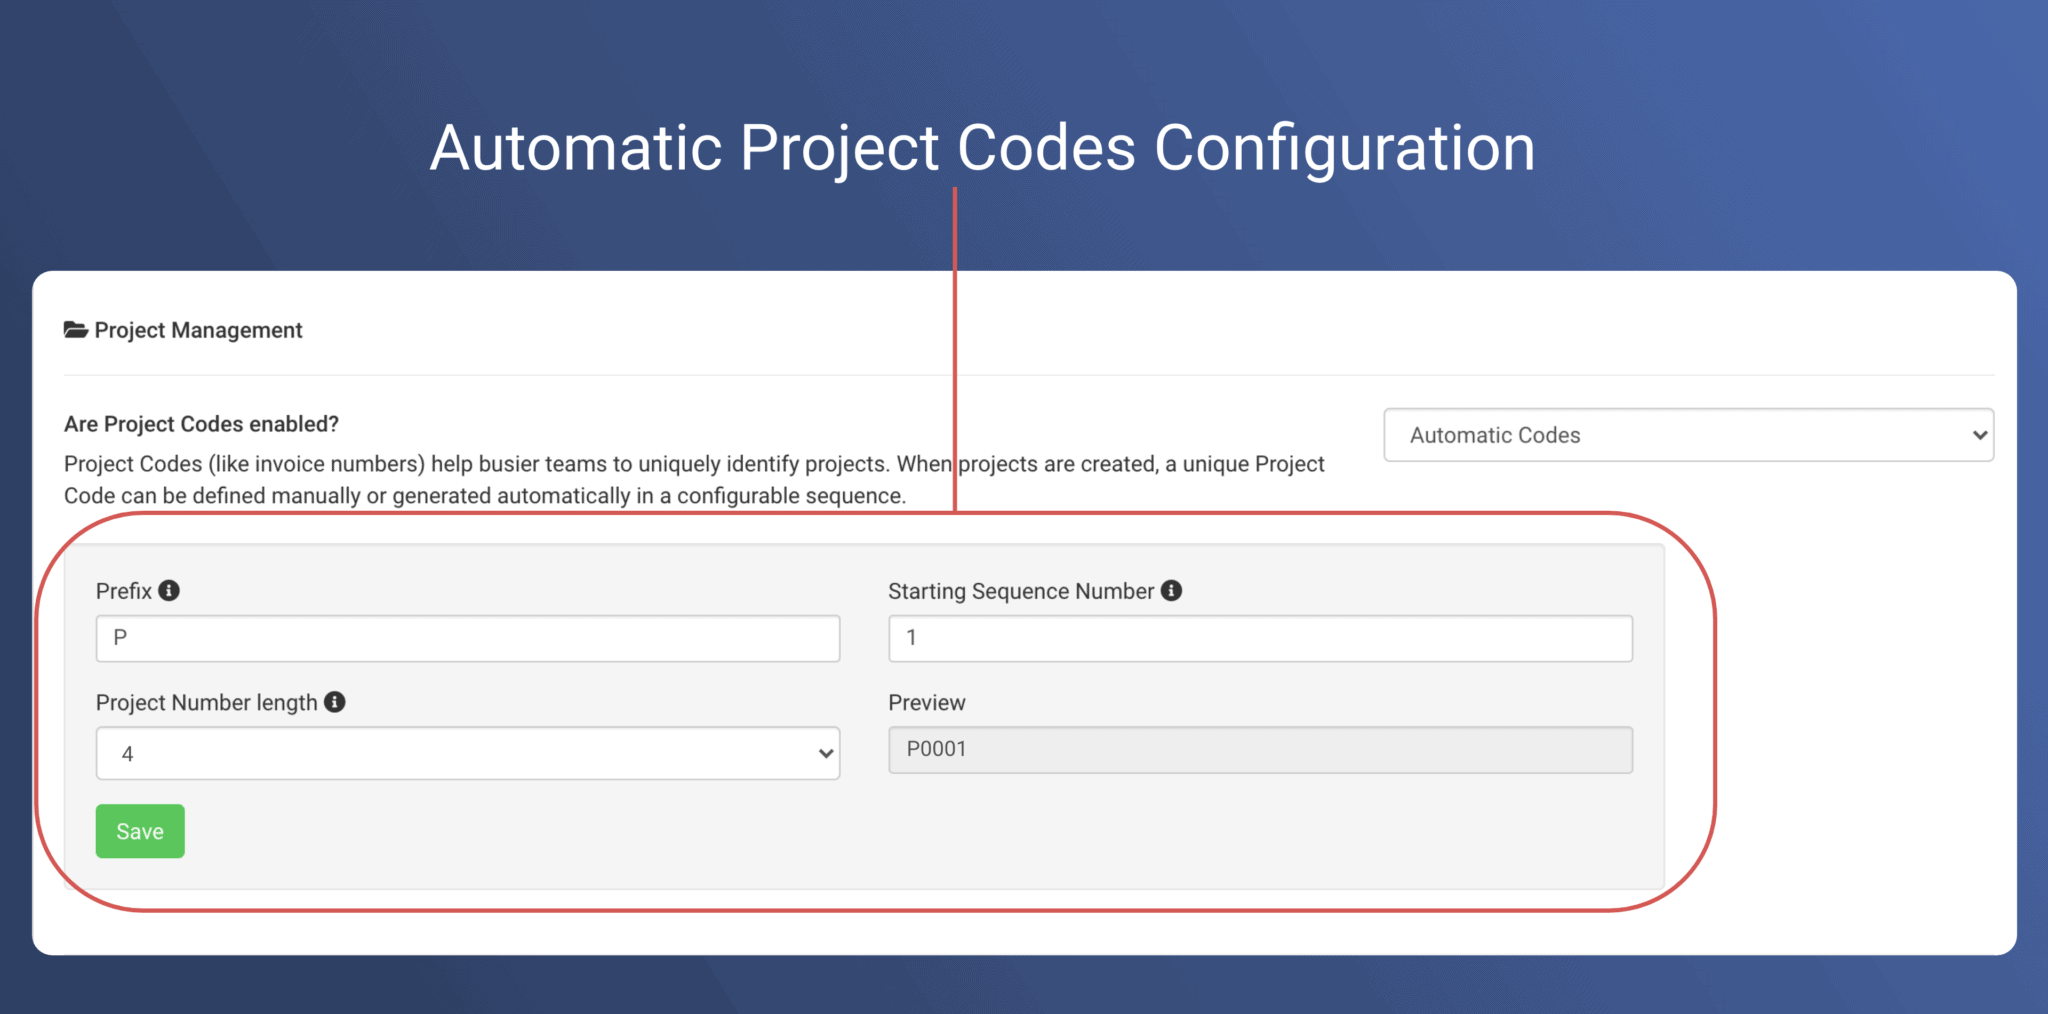Click the Starting Sequence Number info icon
Viewport: 2048px width, 1014px height.
click(x=1172, y=590)
